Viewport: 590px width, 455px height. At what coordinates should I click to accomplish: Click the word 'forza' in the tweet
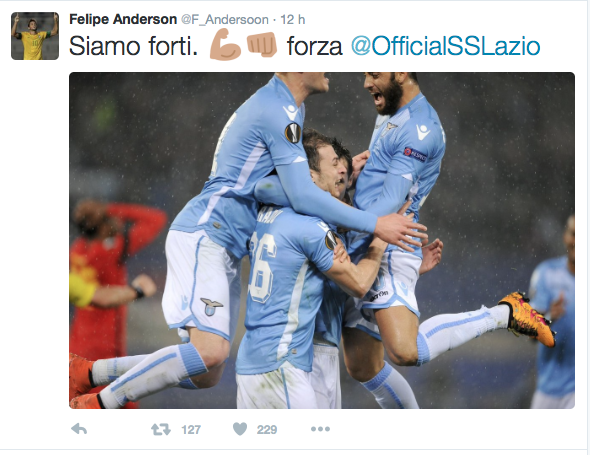pyautogui.click(x=315, y=47)
